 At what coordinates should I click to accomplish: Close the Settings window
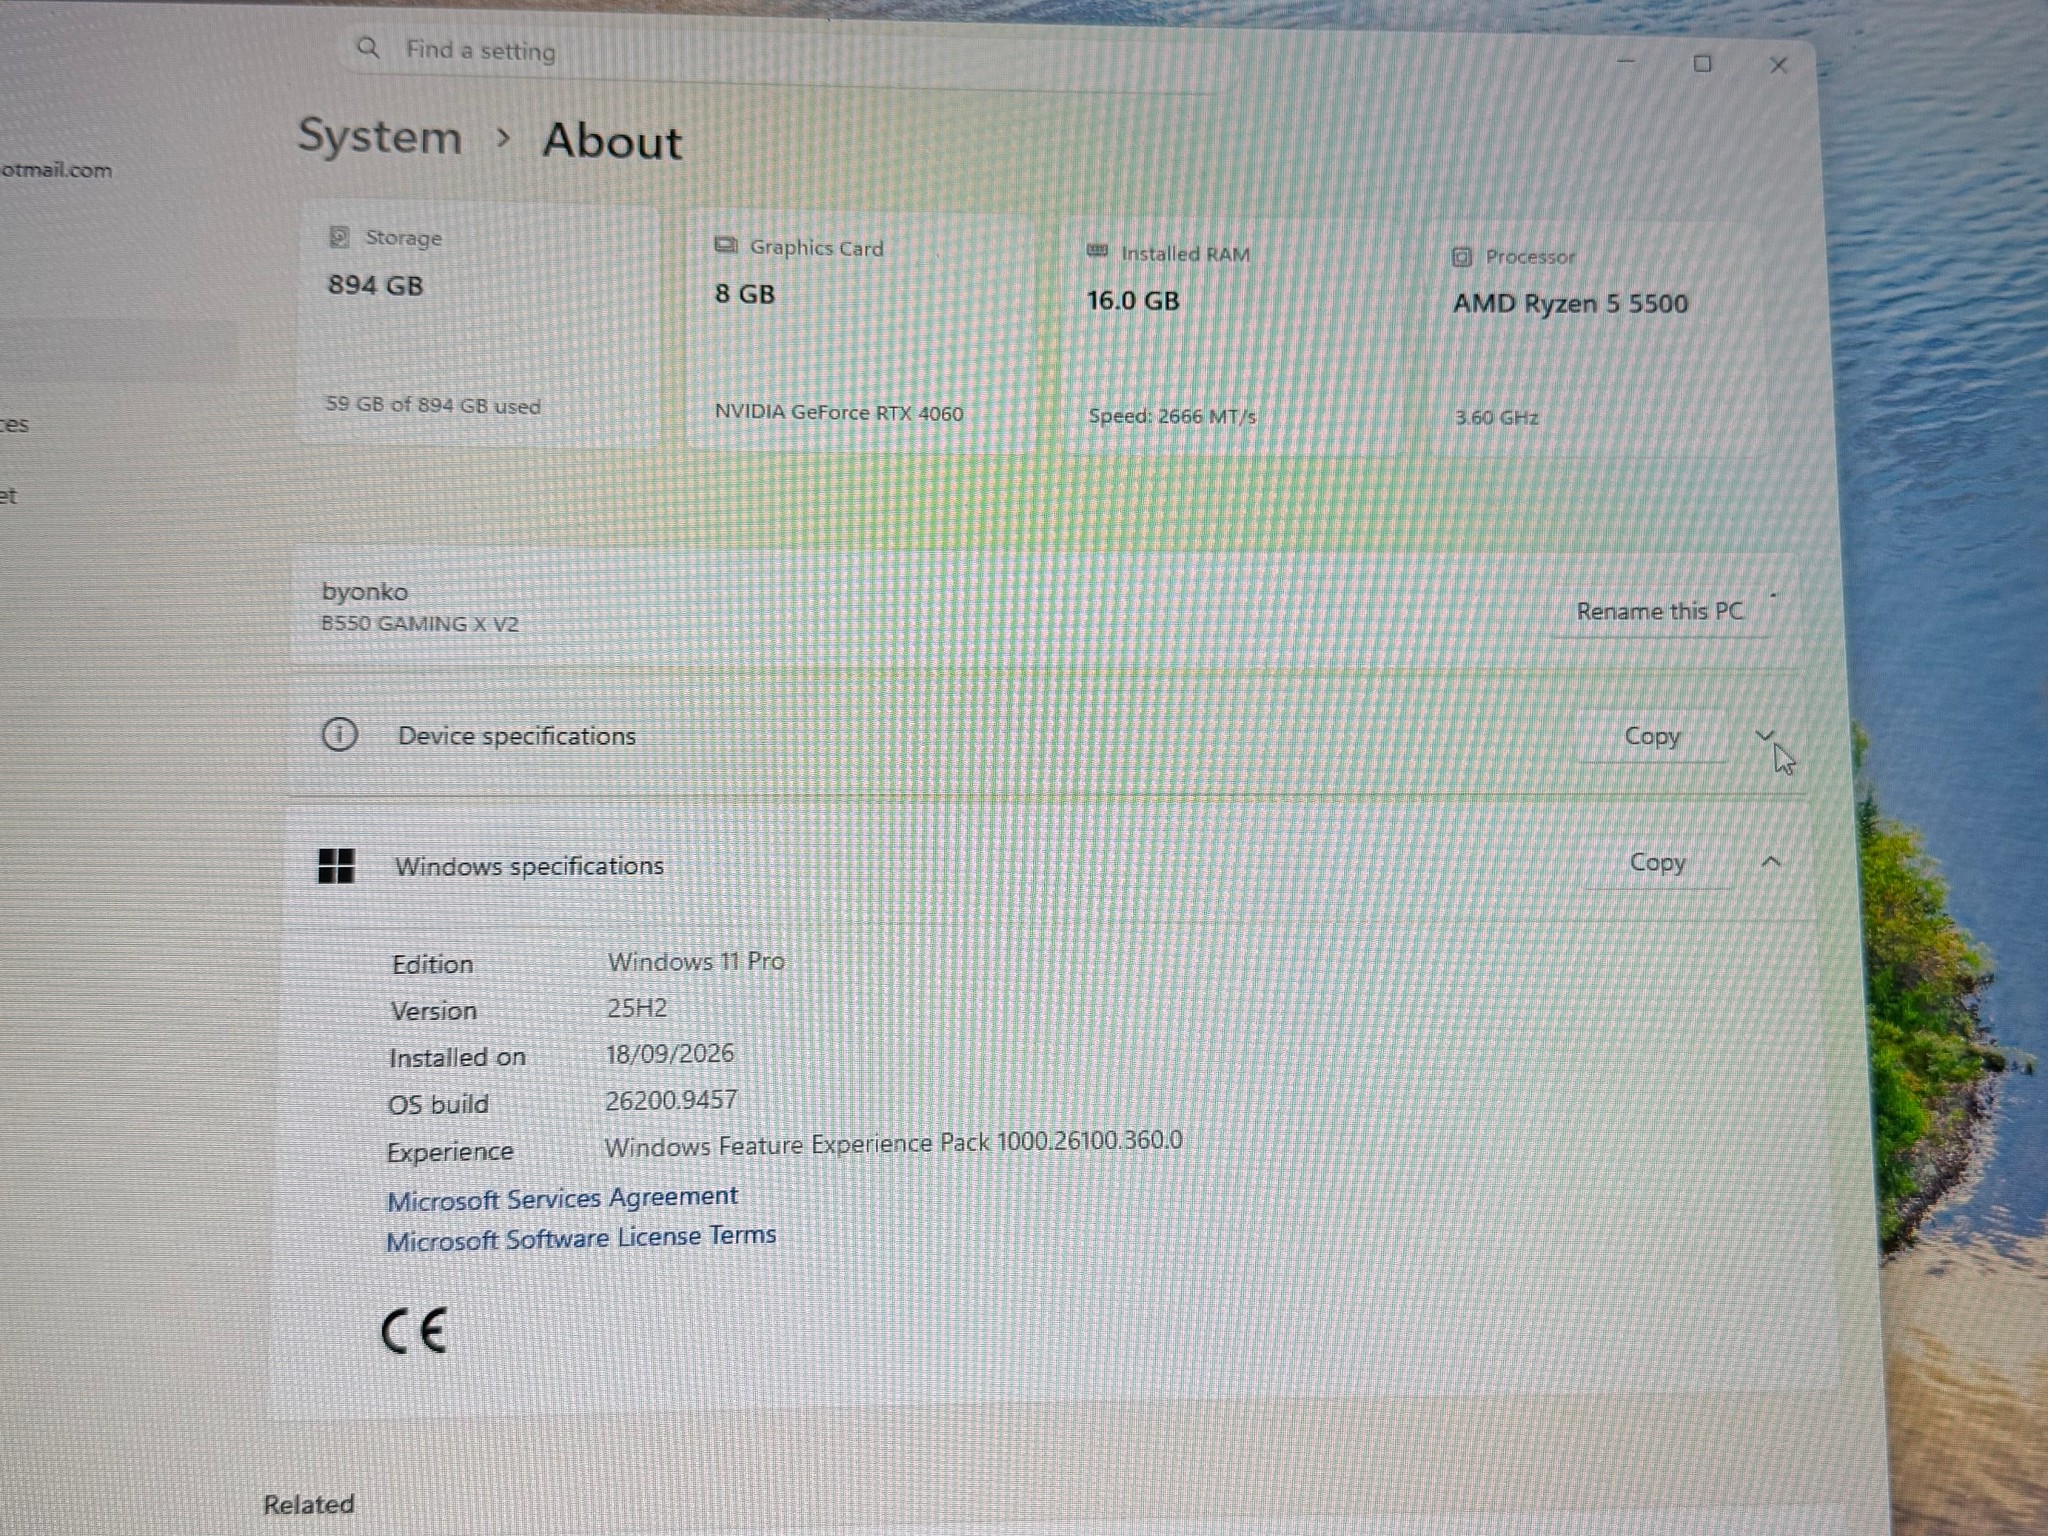1778,66
